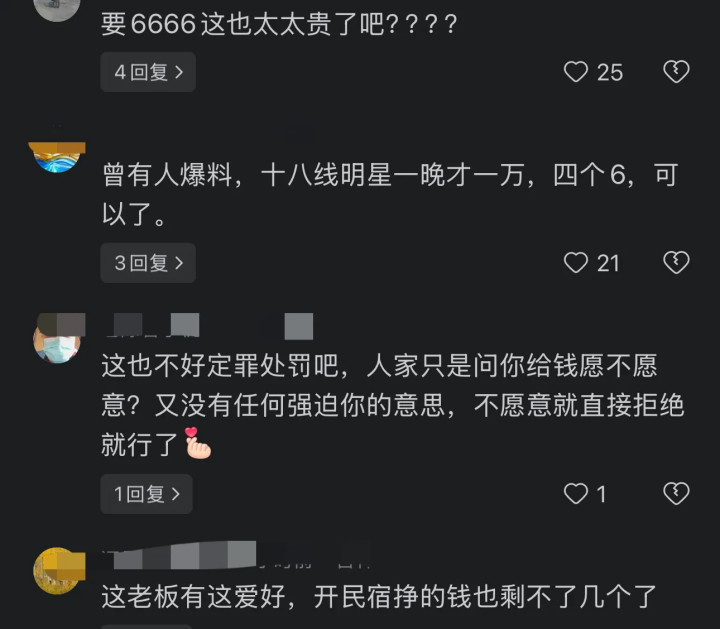Open the blue and gold wave avatar
Screen dimensions: 720x629
tap(57, 157)
